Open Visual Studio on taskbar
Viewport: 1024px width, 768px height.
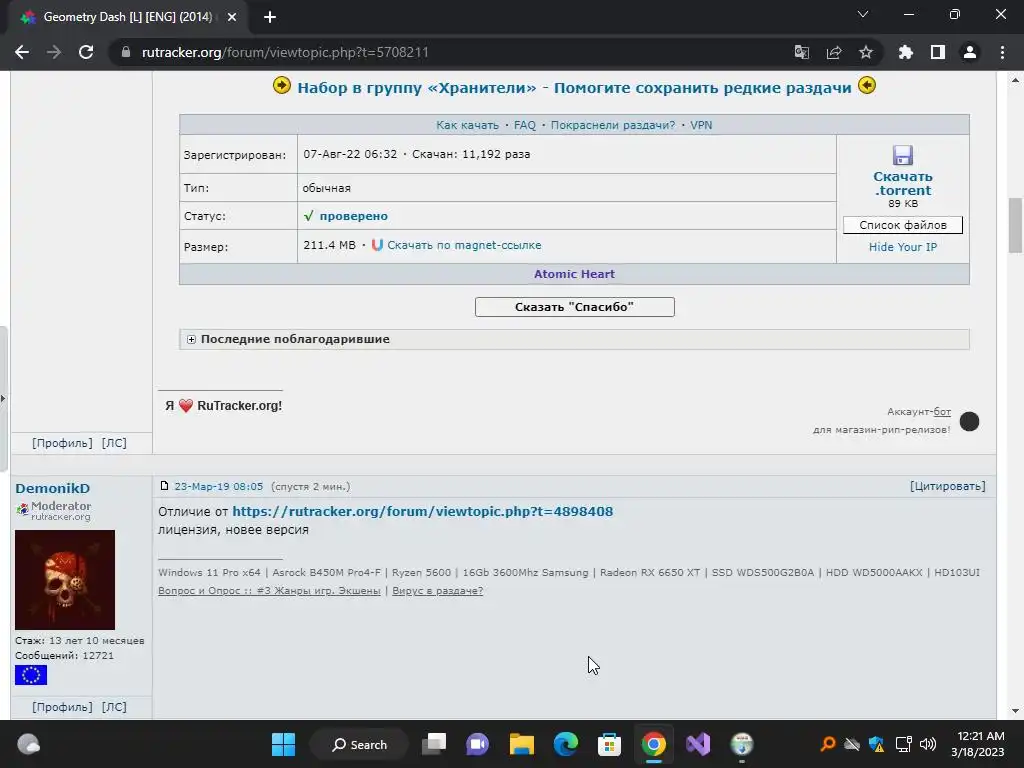pos(698,744)
